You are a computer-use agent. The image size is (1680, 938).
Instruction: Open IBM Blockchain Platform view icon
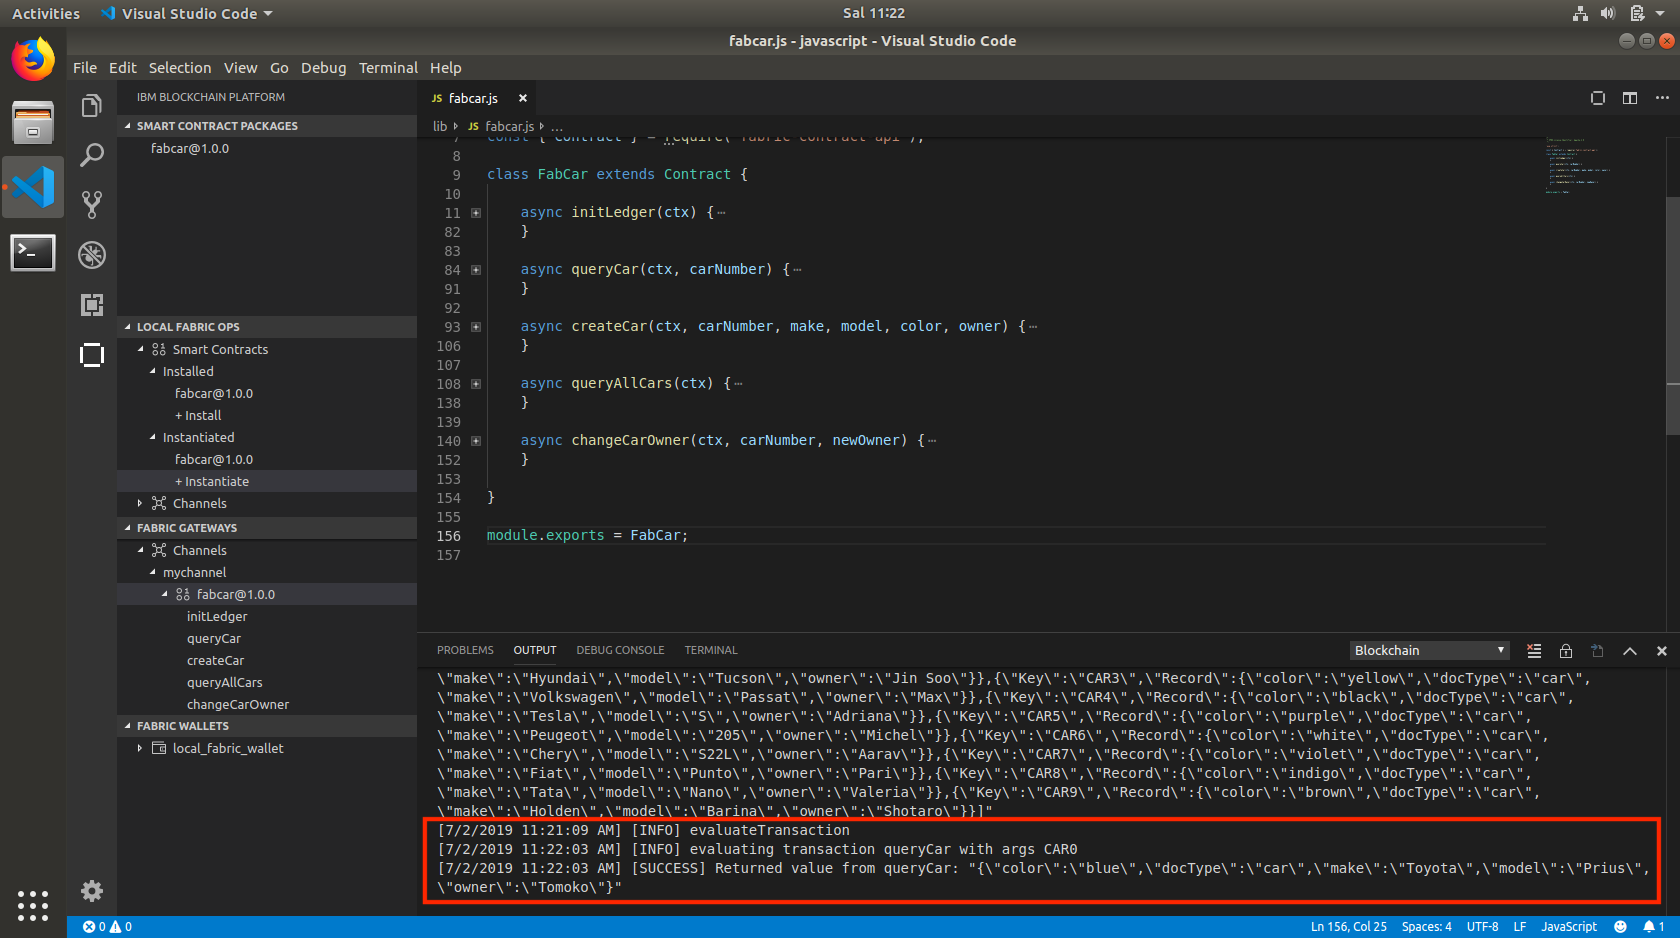(x=91, y=355)
